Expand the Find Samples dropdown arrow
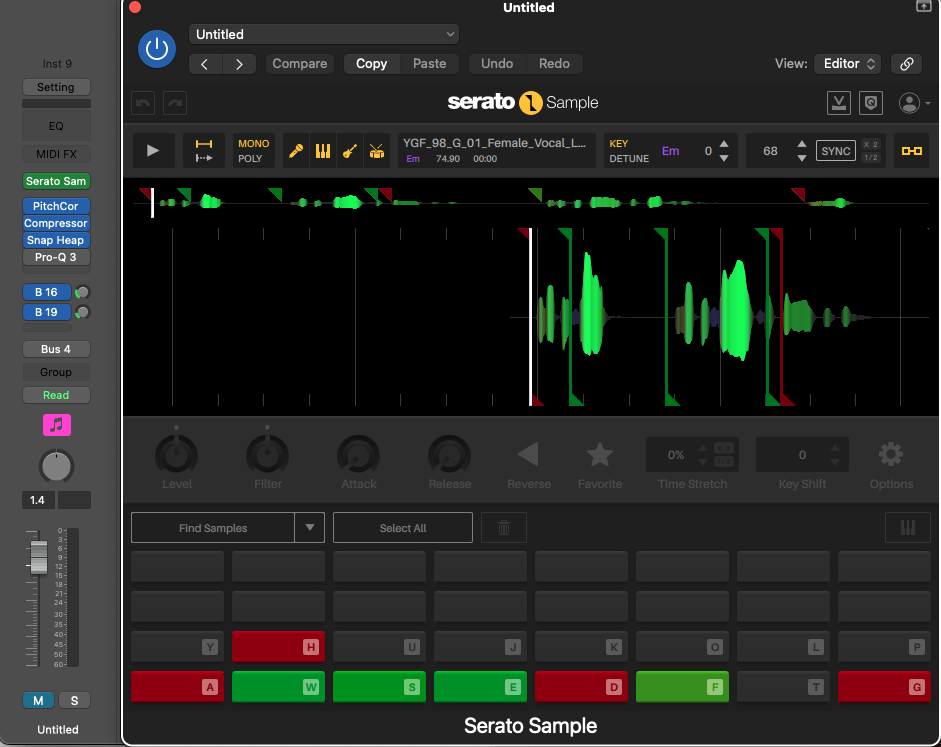Image resolution: width=941 pixels, height=747 pixels. [x=310, y=528]
